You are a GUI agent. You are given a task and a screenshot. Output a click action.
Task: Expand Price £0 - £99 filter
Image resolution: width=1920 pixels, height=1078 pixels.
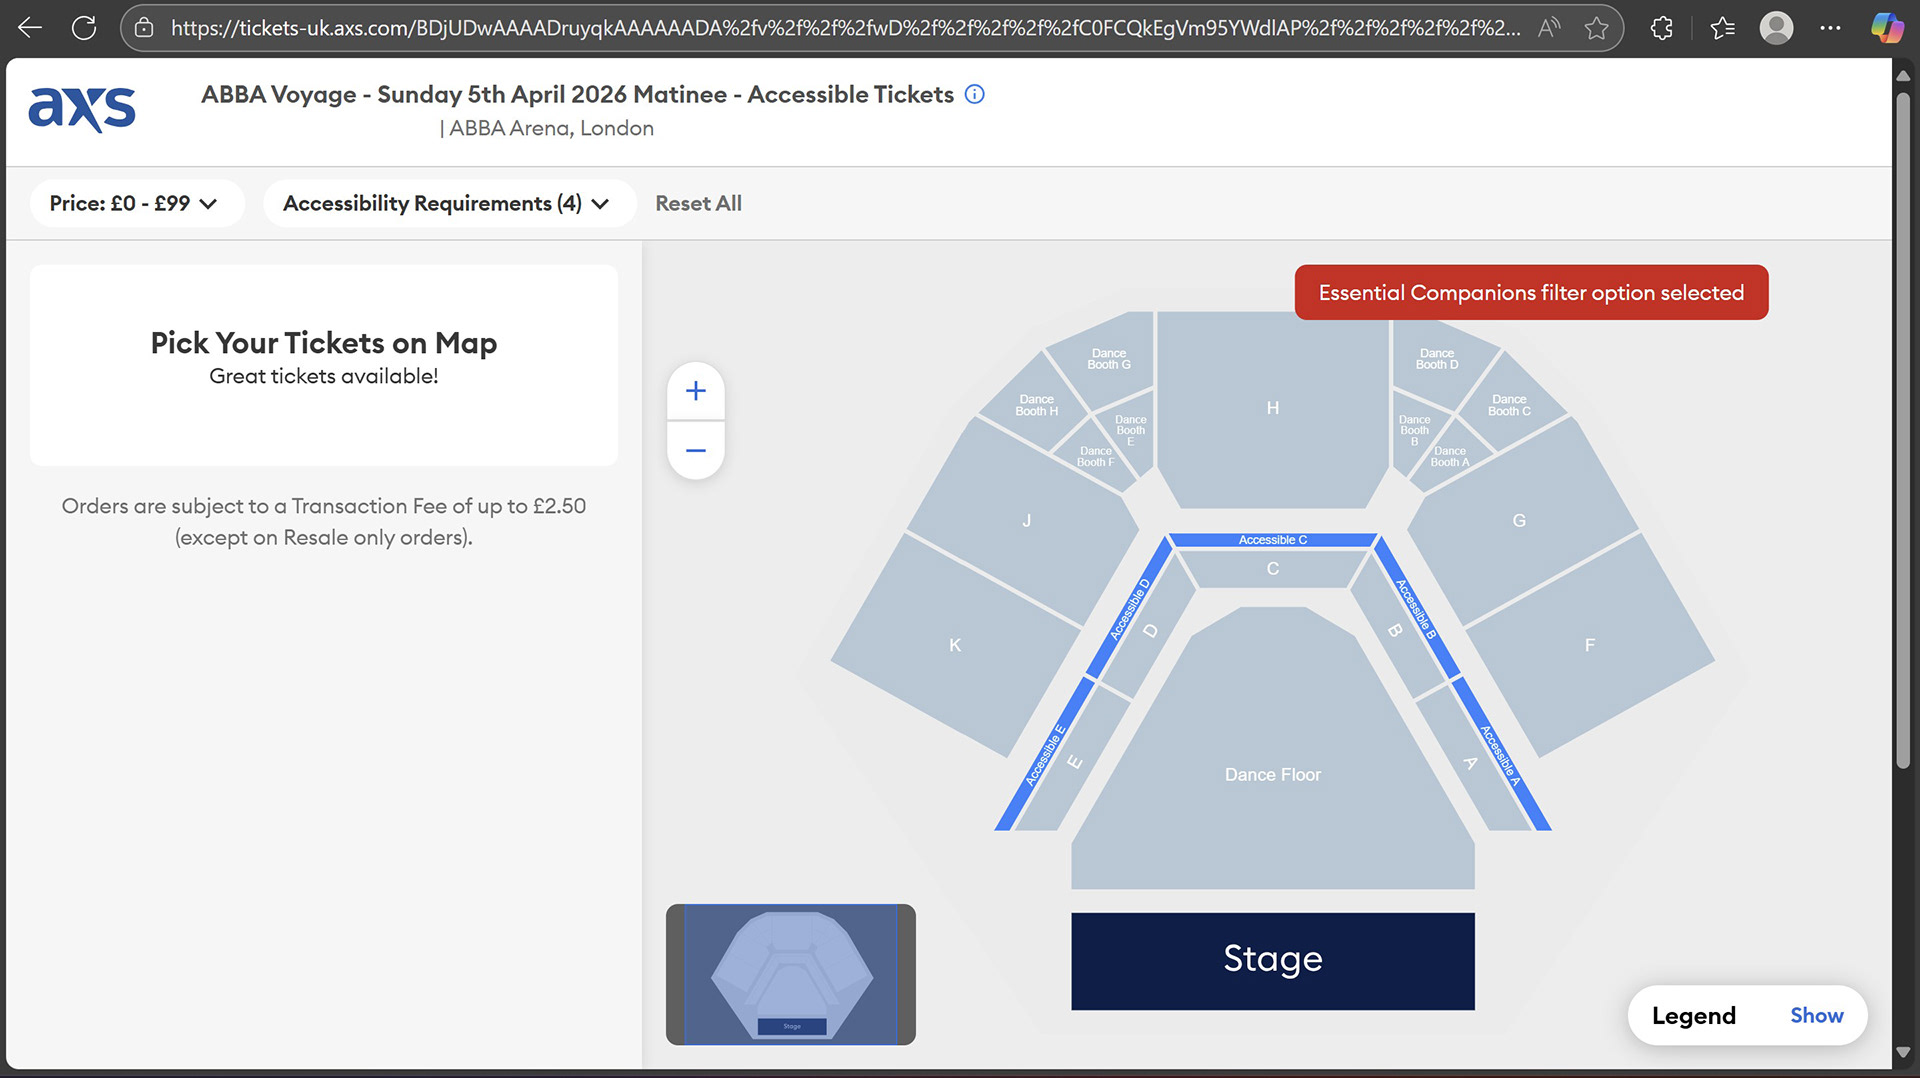pos(135,203)
